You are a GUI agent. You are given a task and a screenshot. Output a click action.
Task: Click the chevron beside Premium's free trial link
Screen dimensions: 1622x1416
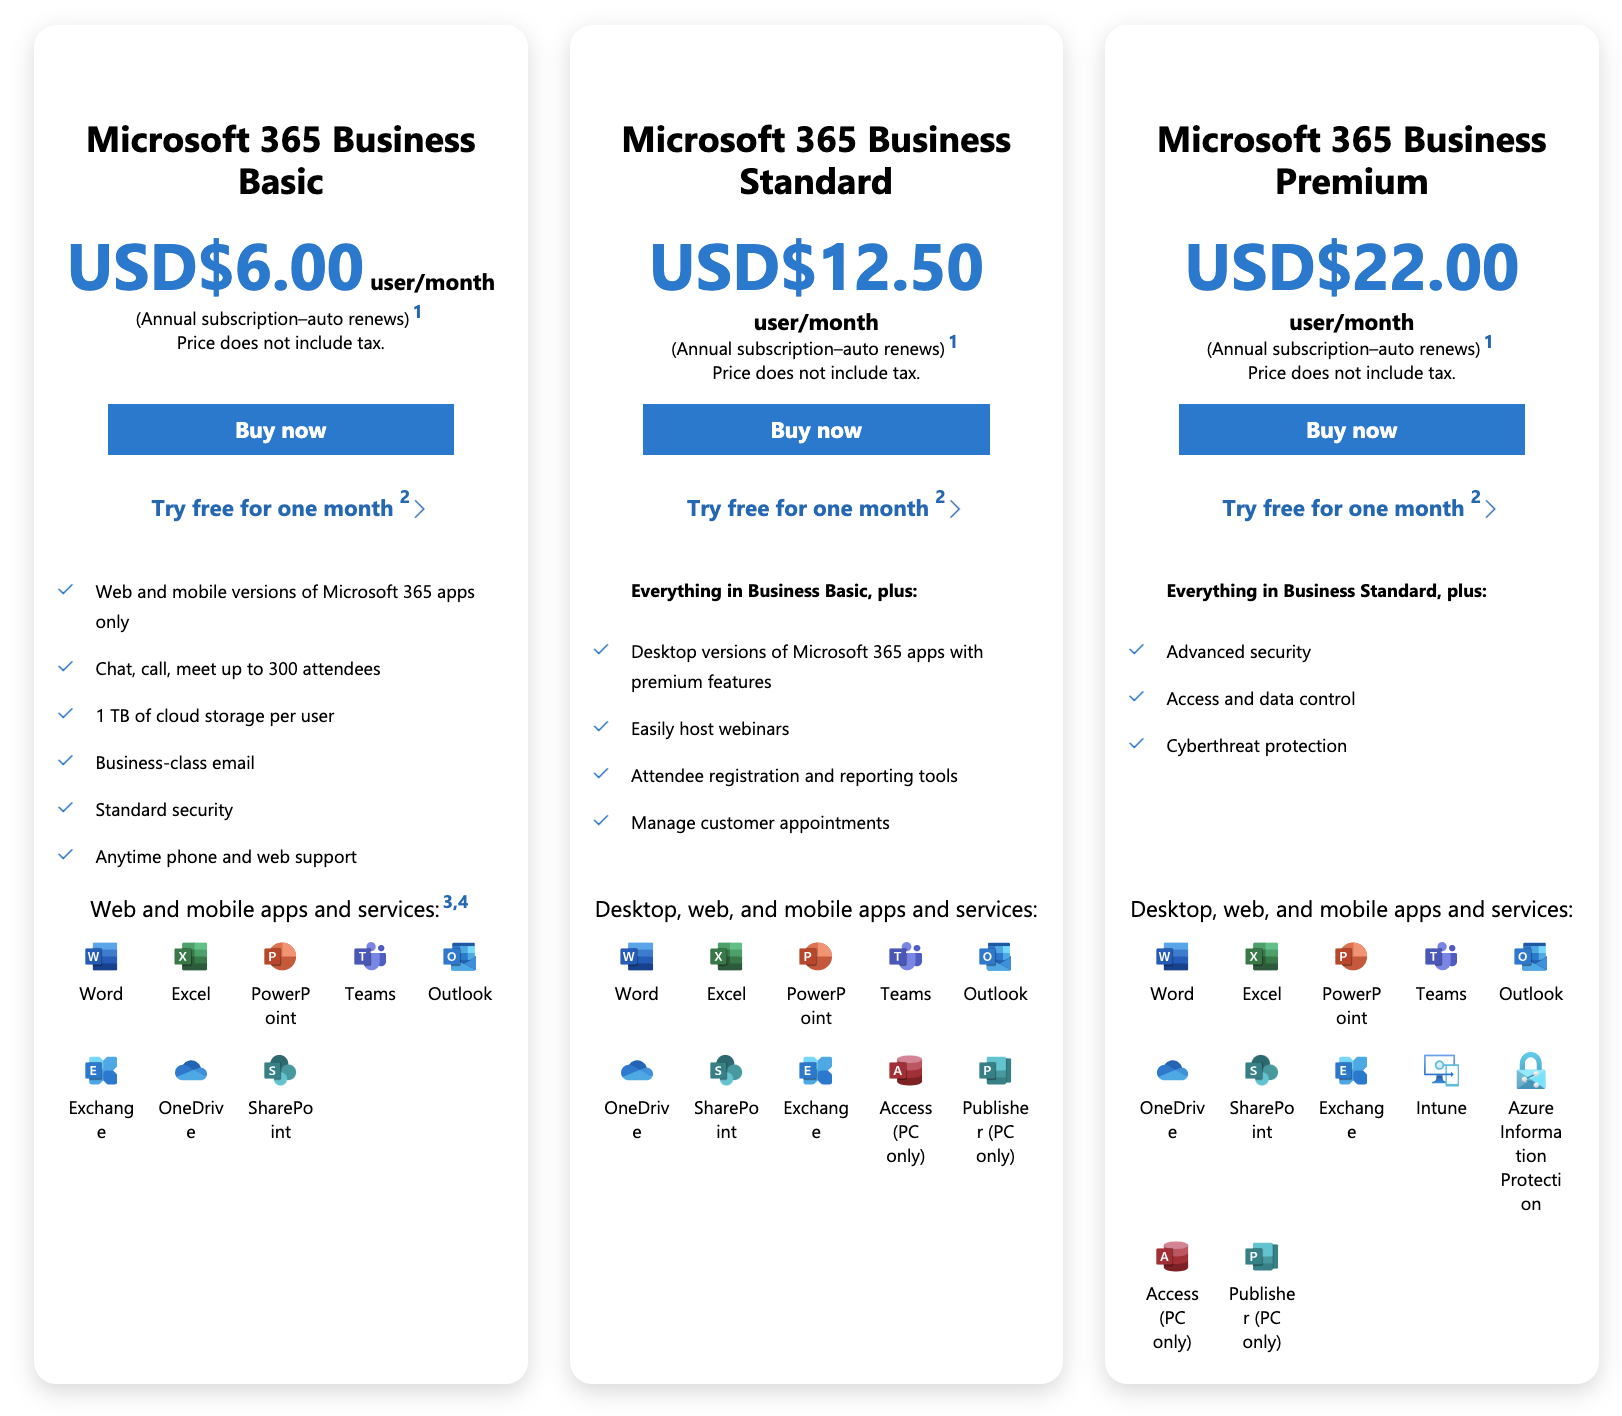1491,509
